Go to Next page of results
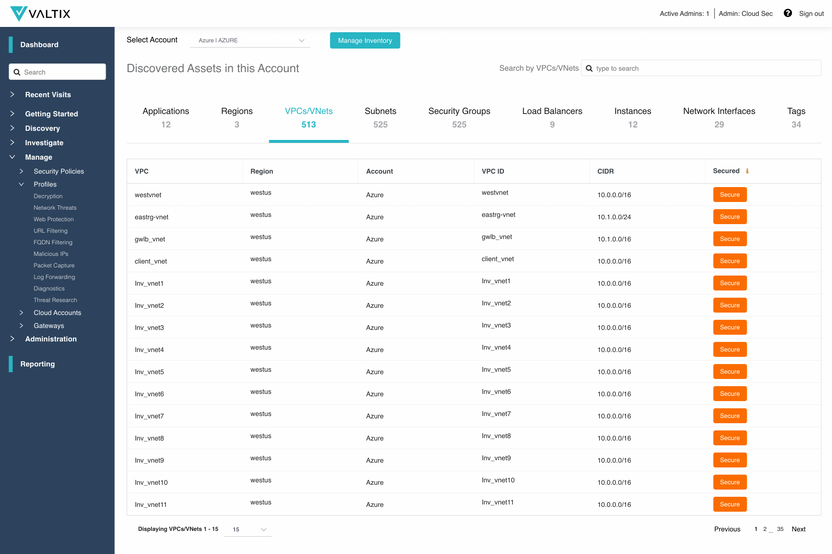Image resolution: width=832 pixels, height=554 pixels. point(798,529)
